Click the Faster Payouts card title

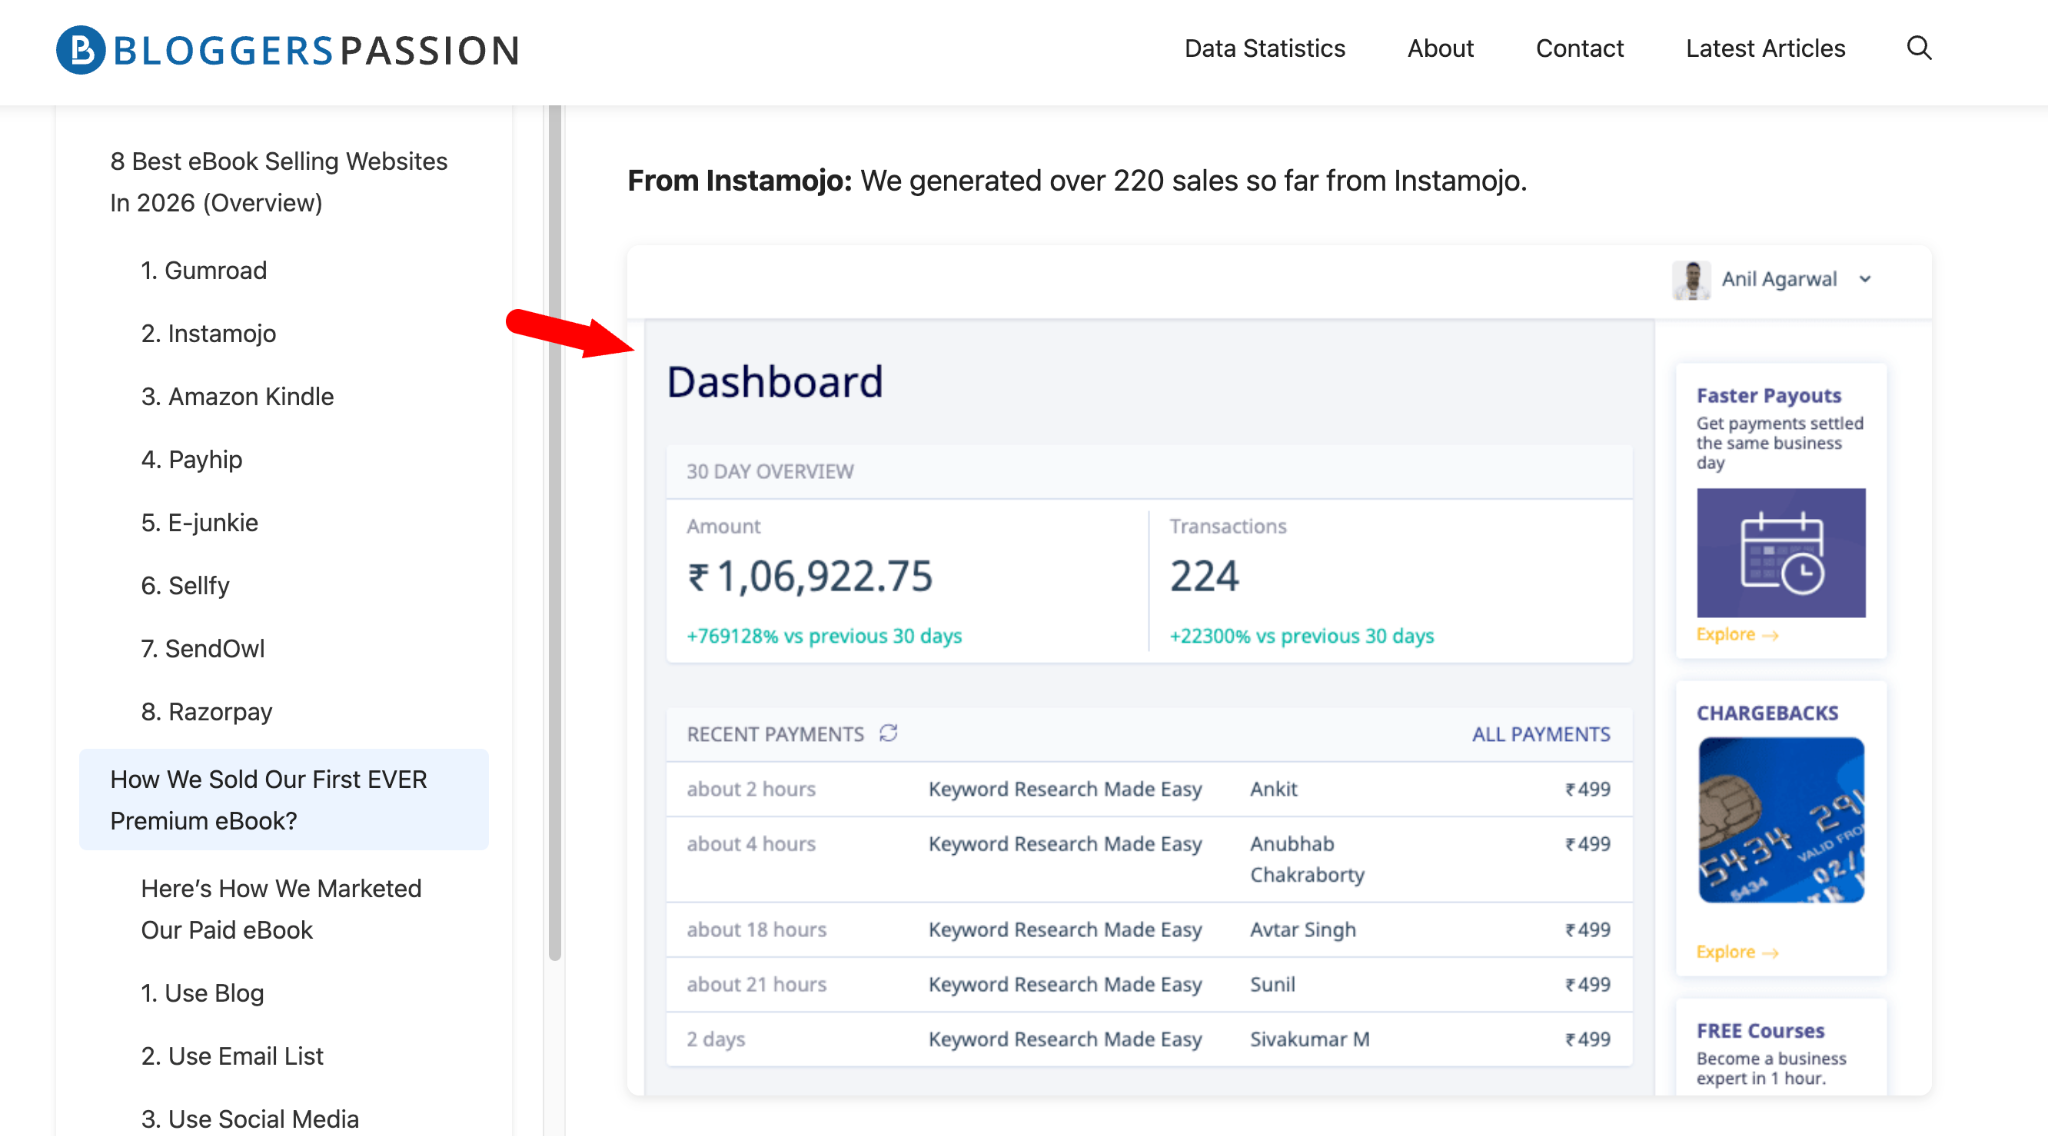pyautogui.click(x=1768, y=395)
